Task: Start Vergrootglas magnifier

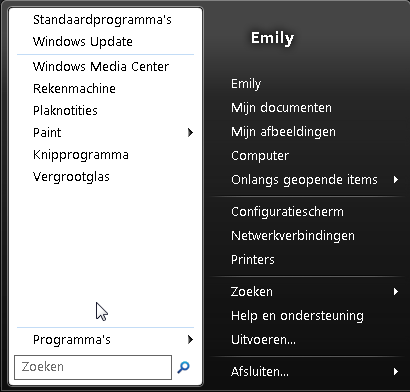Action: point(71,177)
